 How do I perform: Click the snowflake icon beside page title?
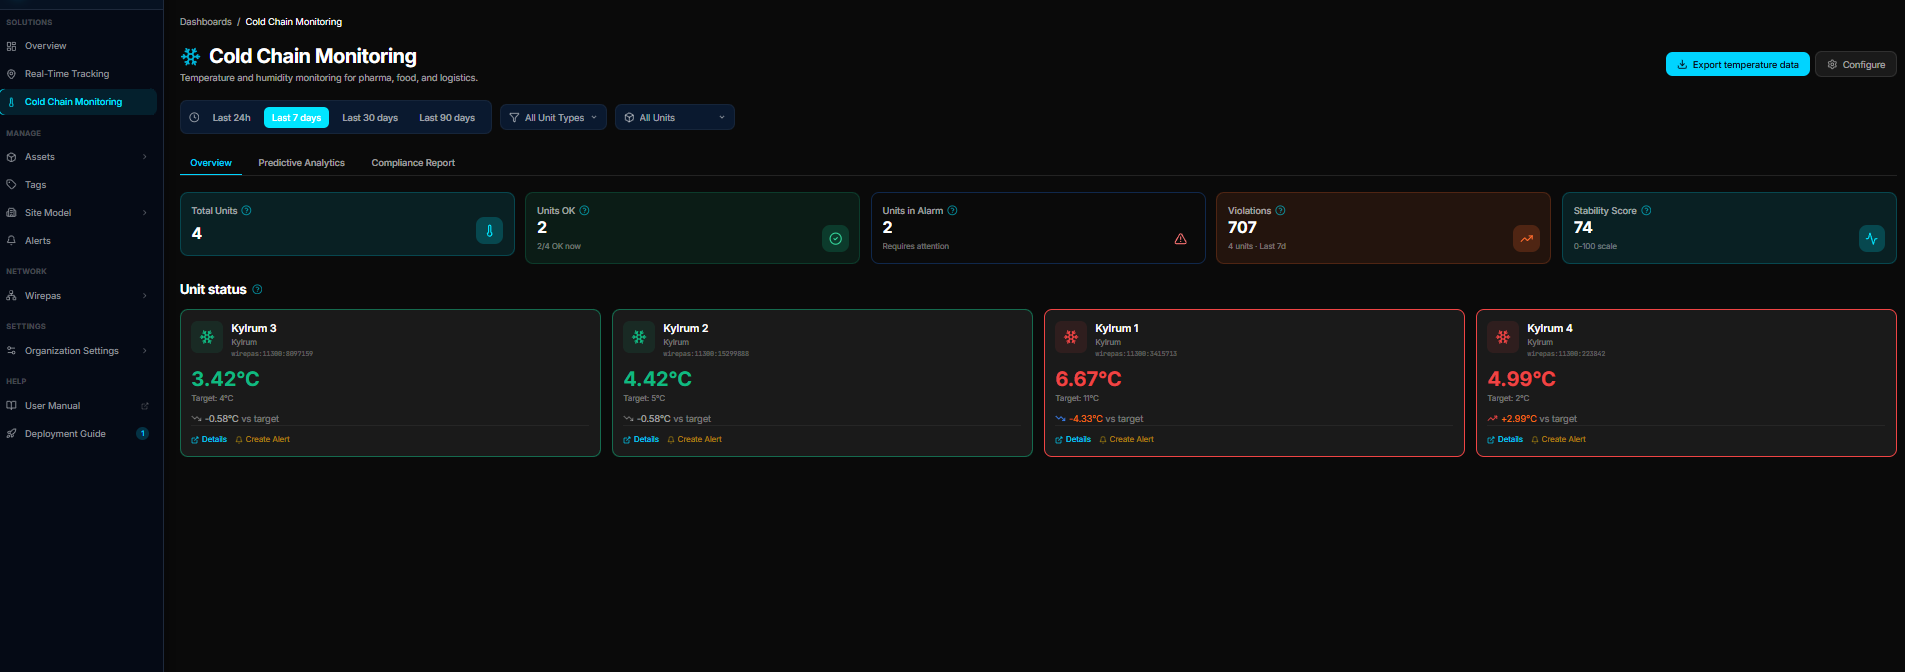pyautogui.click(x=190, y=57)
